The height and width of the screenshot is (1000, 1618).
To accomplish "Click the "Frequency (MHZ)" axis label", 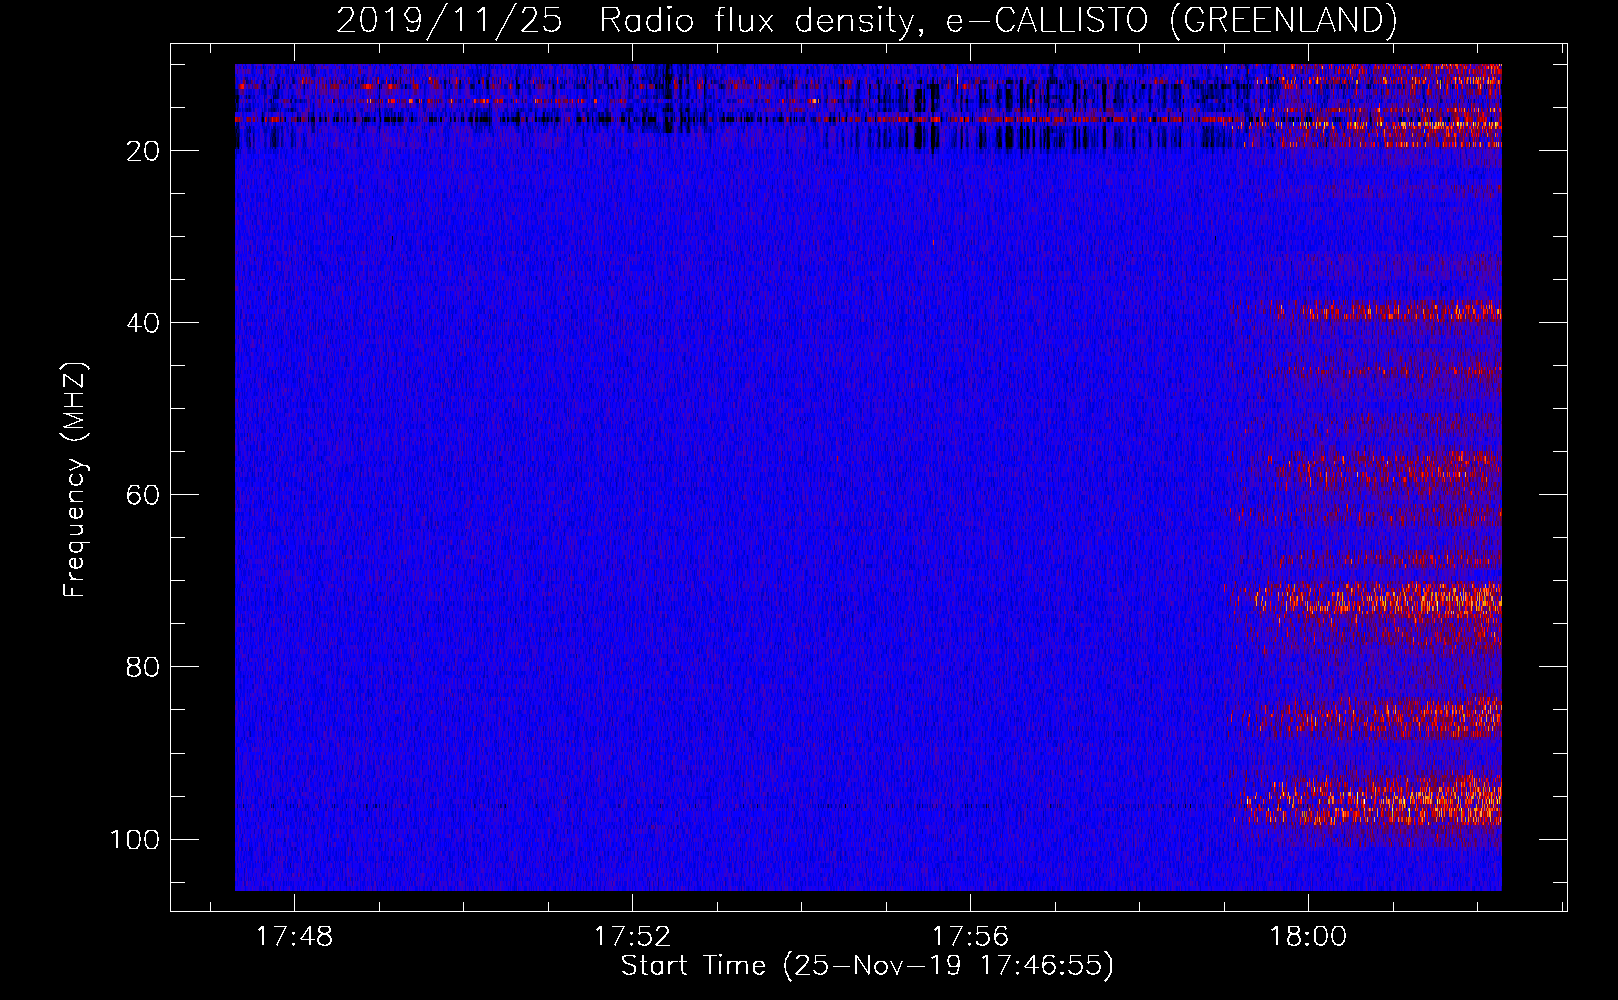I will click(75, 480).
